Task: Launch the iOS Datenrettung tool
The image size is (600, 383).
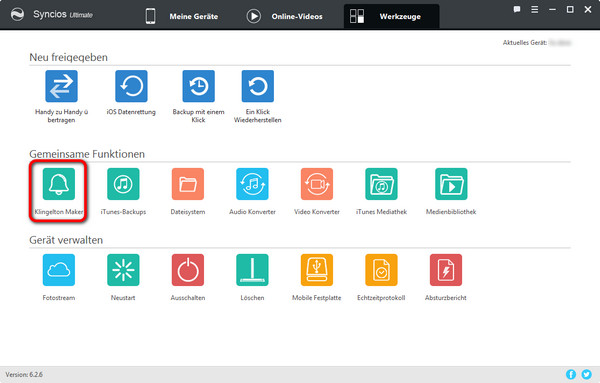Action: click(x=131, y=86)
